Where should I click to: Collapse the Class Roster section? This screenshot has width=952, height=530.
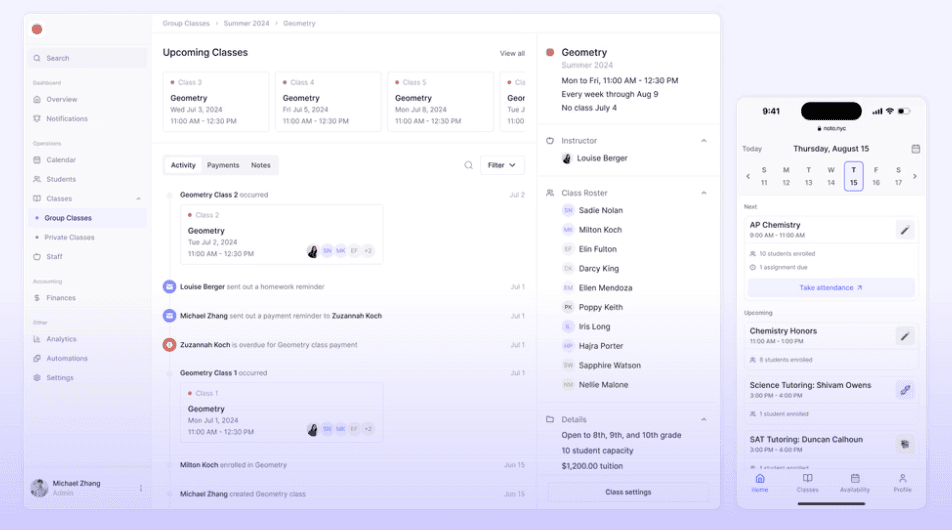coord(704,193)
